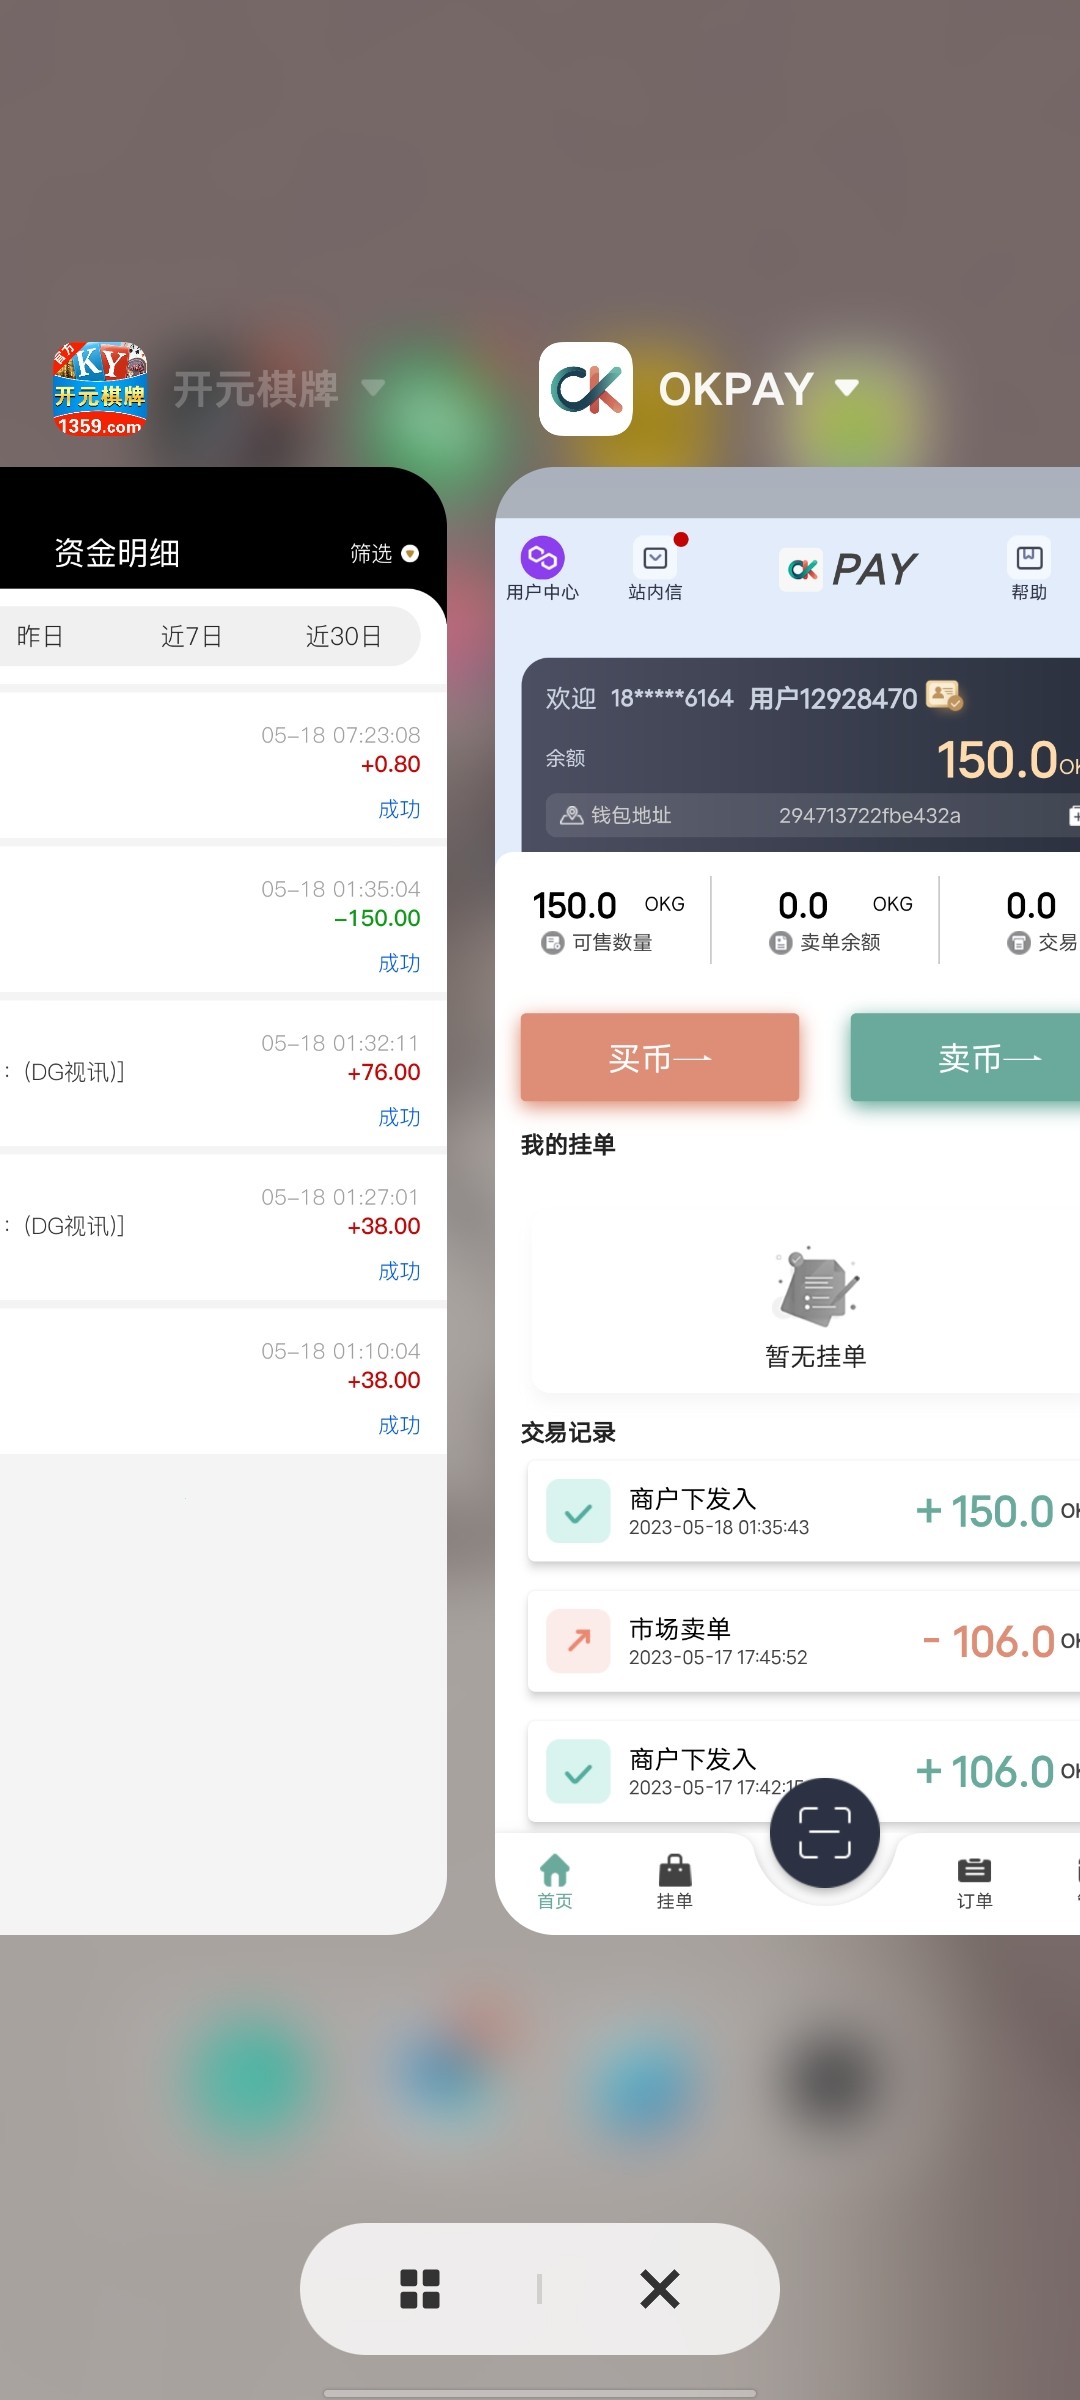The image size is (1080, 2400).
Task: Tap the center scan QR button
Action: 824,1833
